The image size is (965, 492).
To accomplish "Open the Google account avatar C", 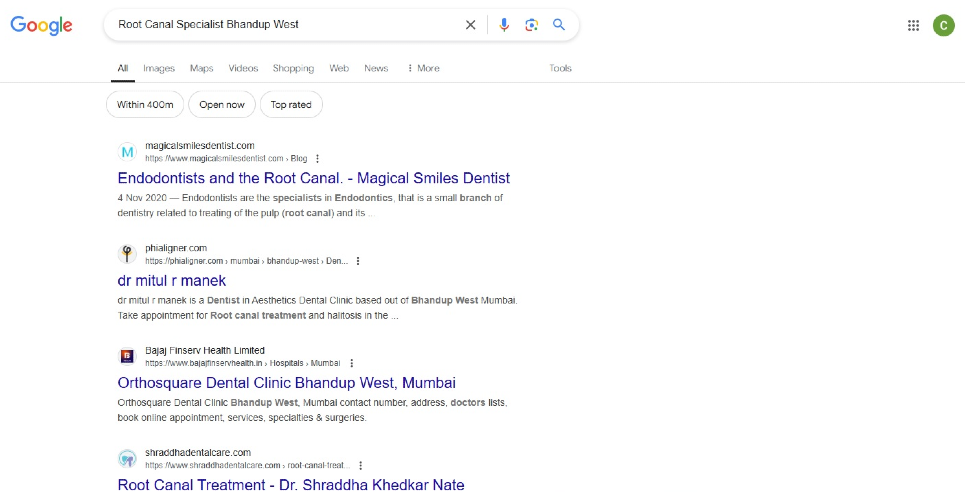I will [943, 25].
